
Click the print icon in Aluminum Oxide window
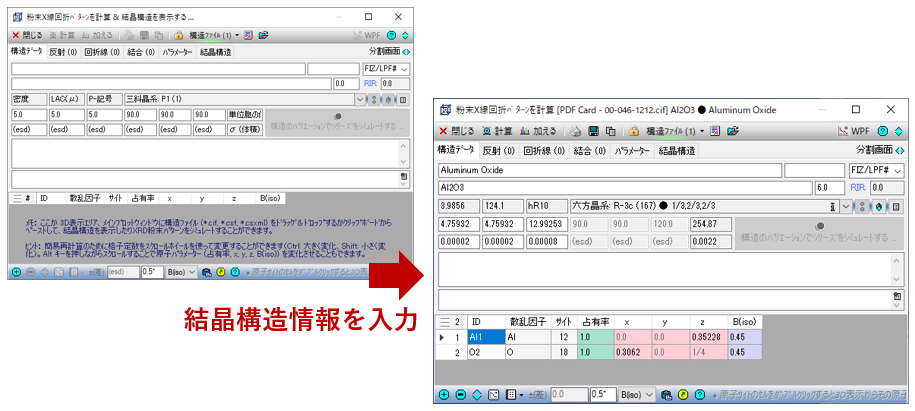(x=576, y=131)
